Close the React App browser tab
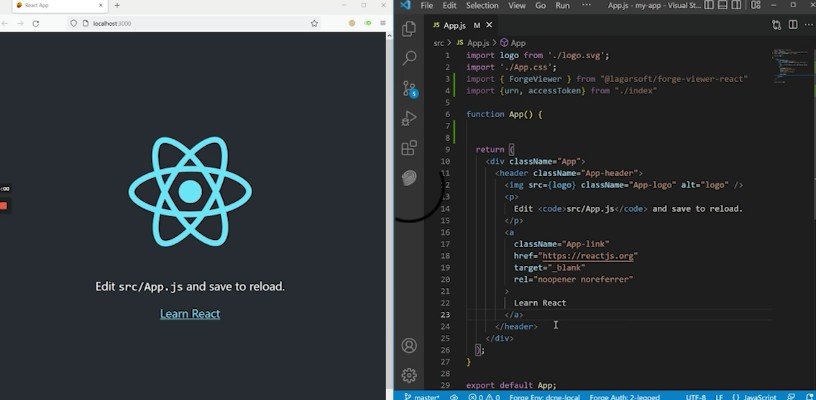This screenshot has height=400, width=816. coord(100,5)
